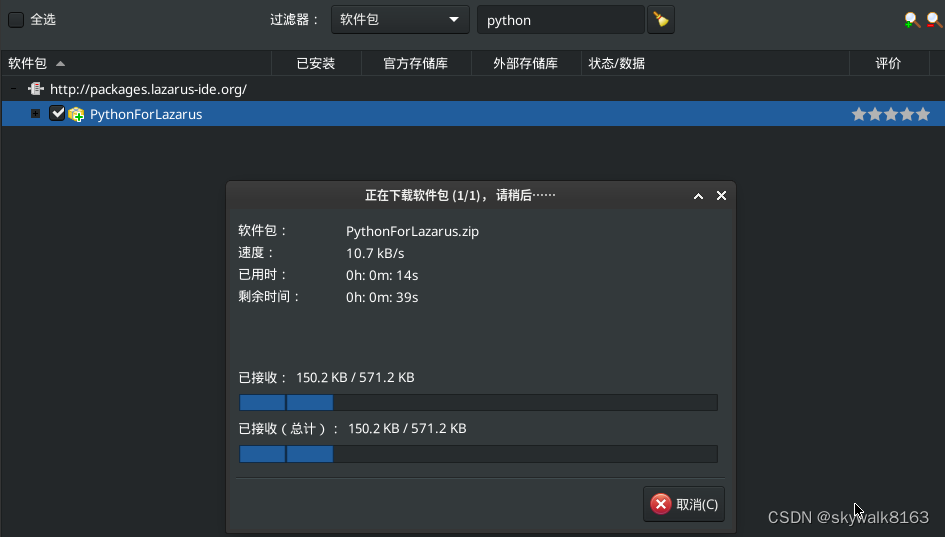Select the PythonForLazarus package row

(x=473, y=114)
